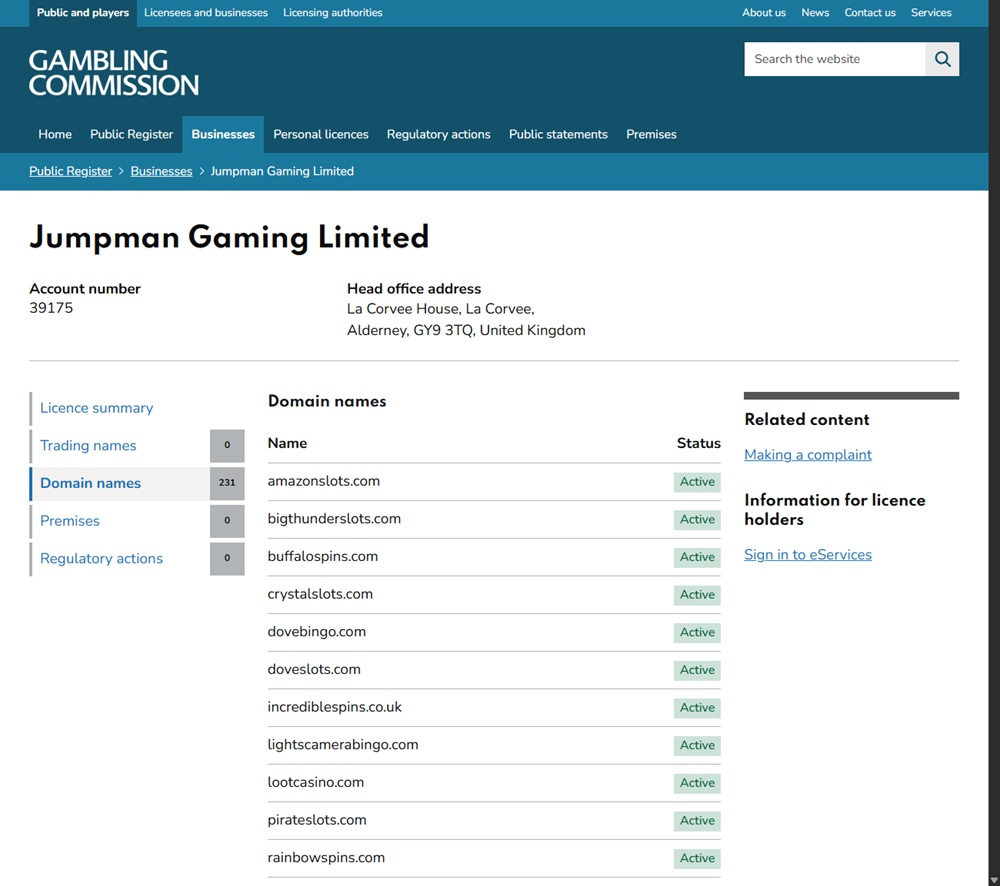Open Public statements navigation item

558,134
